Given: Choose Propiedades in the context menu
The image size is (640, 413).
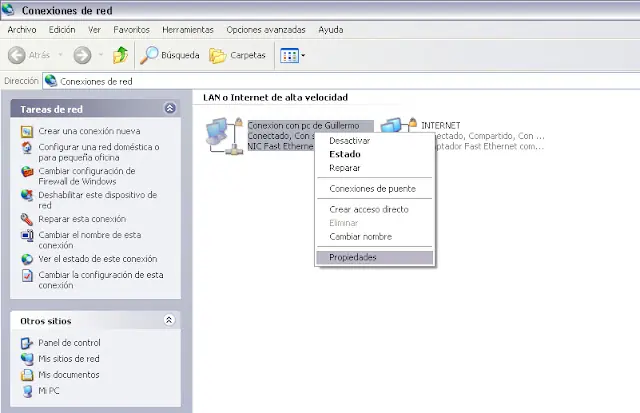Looking at the screenshot, I should pos(375,258).
